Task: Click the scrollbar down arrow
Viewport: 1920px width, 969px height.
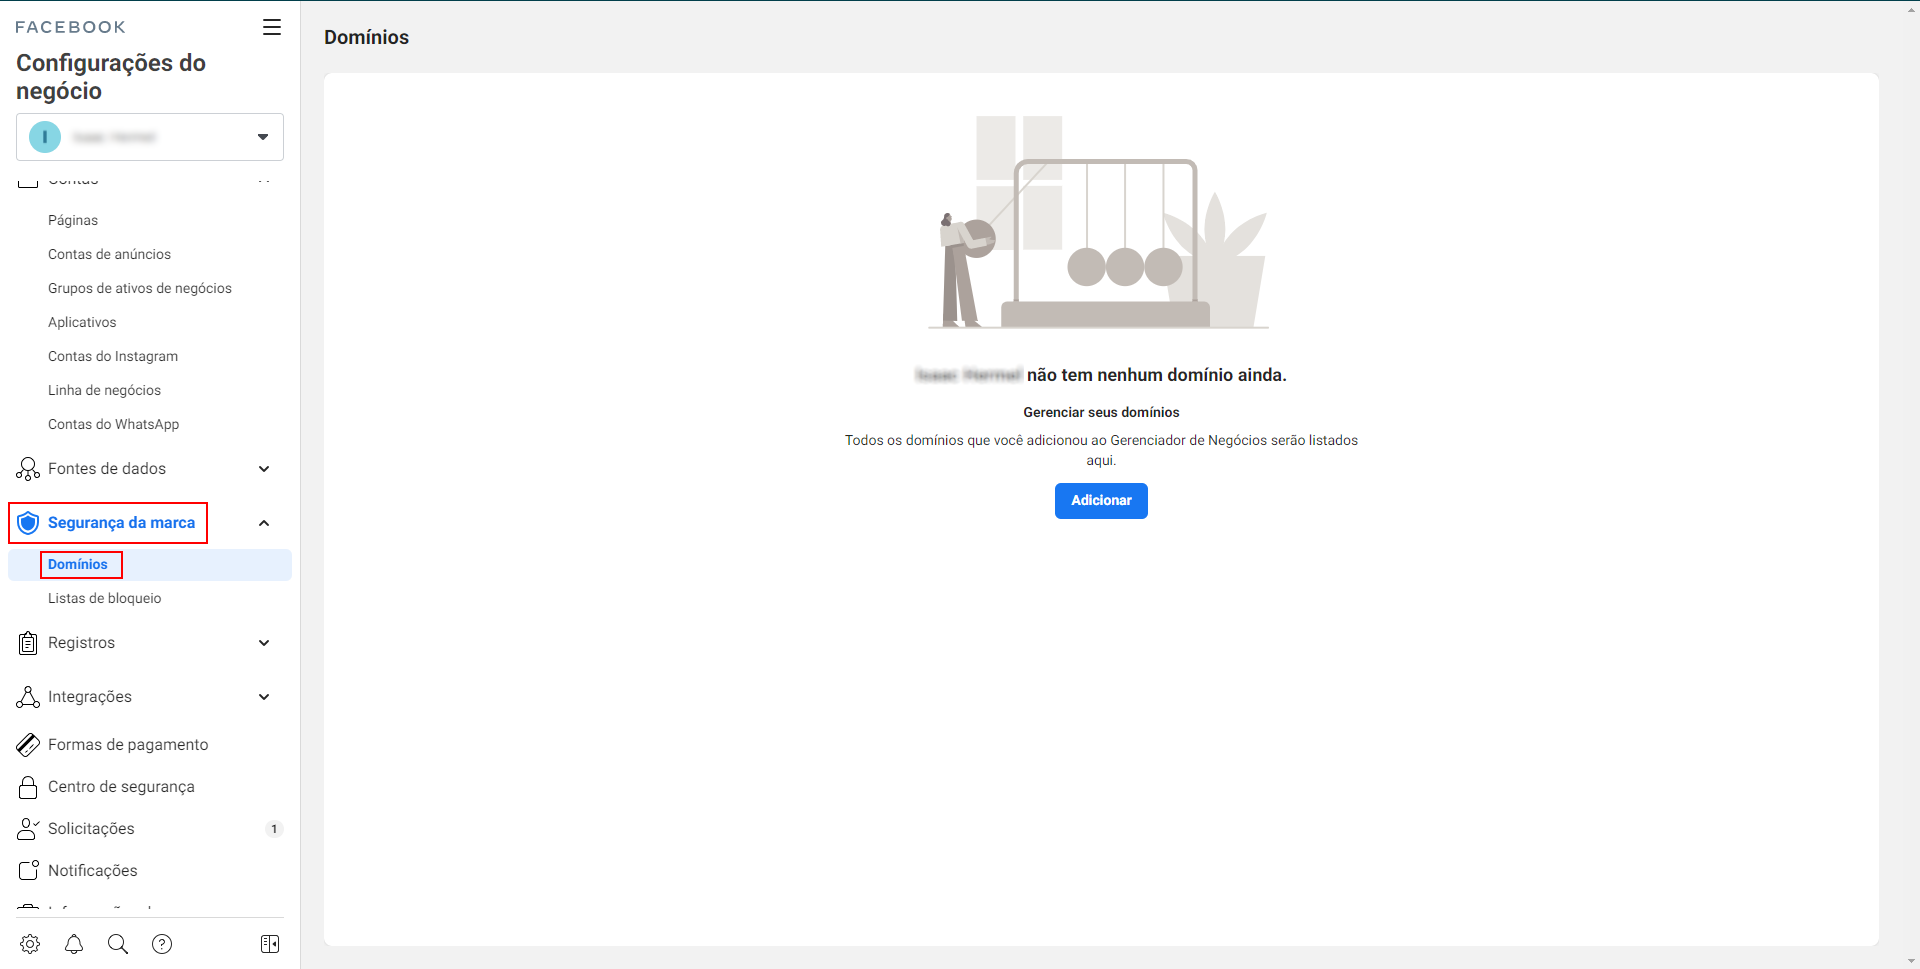Action: click(x=1911, y=961)
